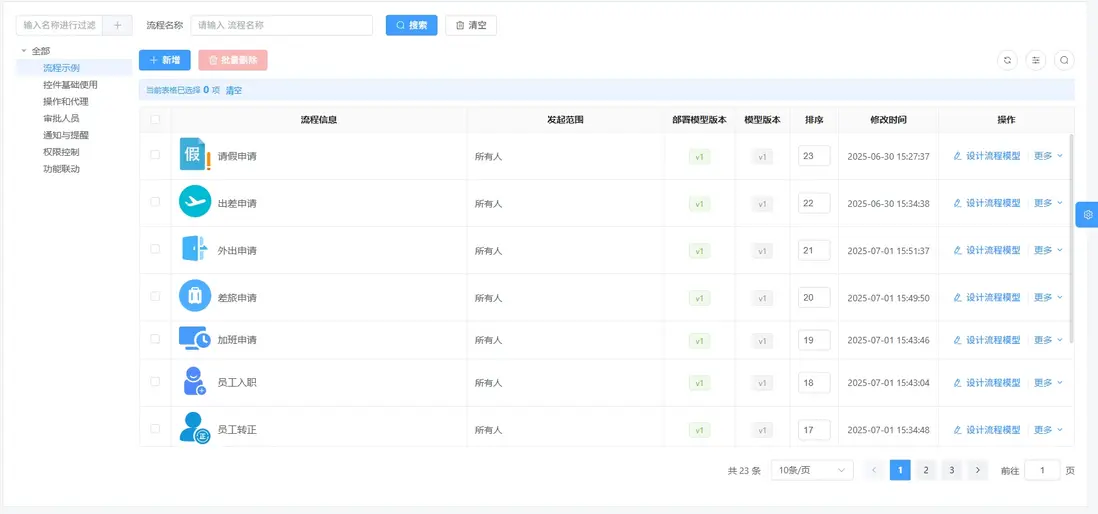The height and width of the screenshot is (514, 1098).
Task: Check the 加班申请 row checkbox
Action: click(x=155, y=339)
